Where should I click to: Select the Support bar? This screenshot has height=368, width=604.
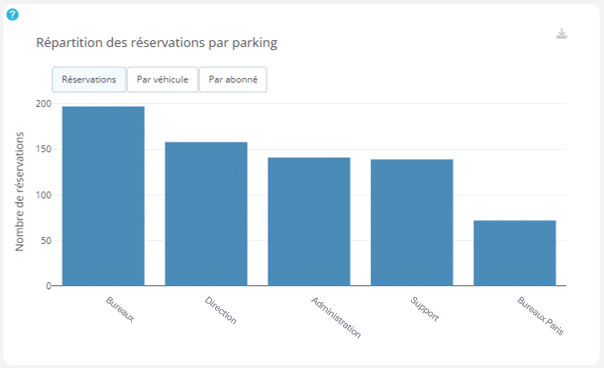[412, 222]
